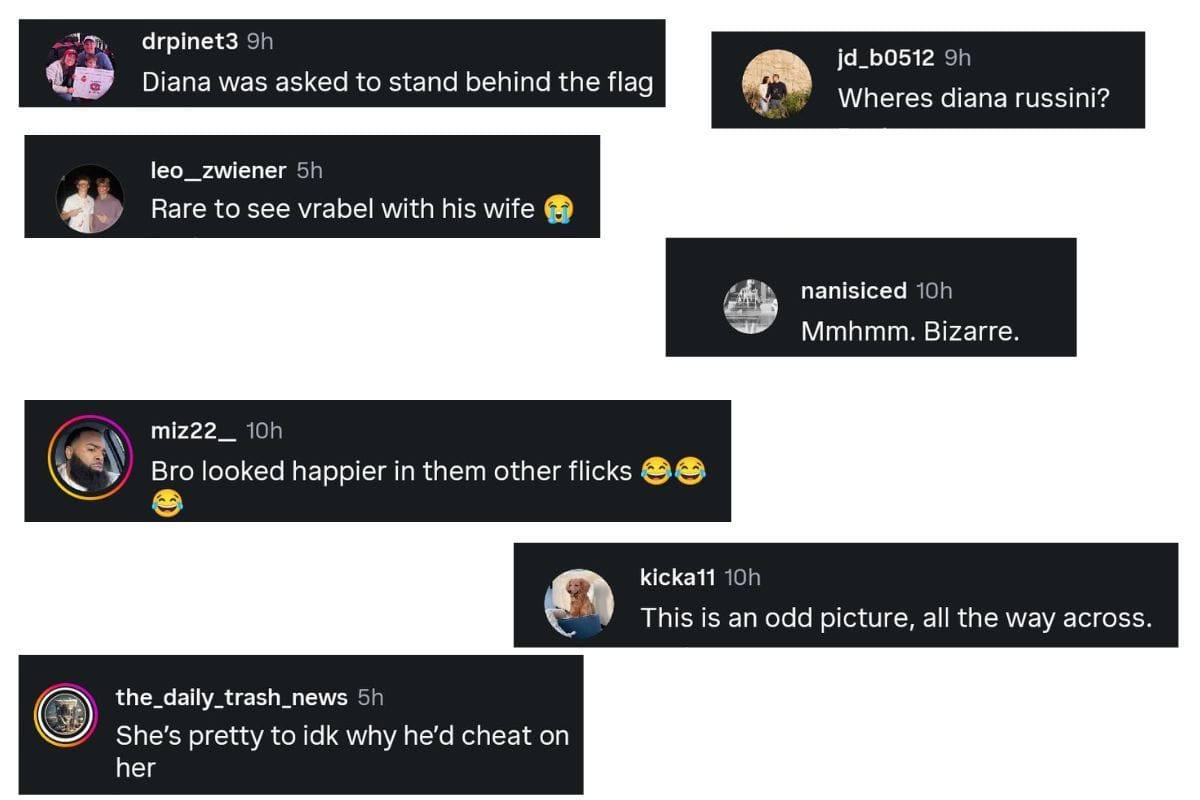
Task: Select the 'Diana was asked to stand' comment
Action: (x=397, y=82)
